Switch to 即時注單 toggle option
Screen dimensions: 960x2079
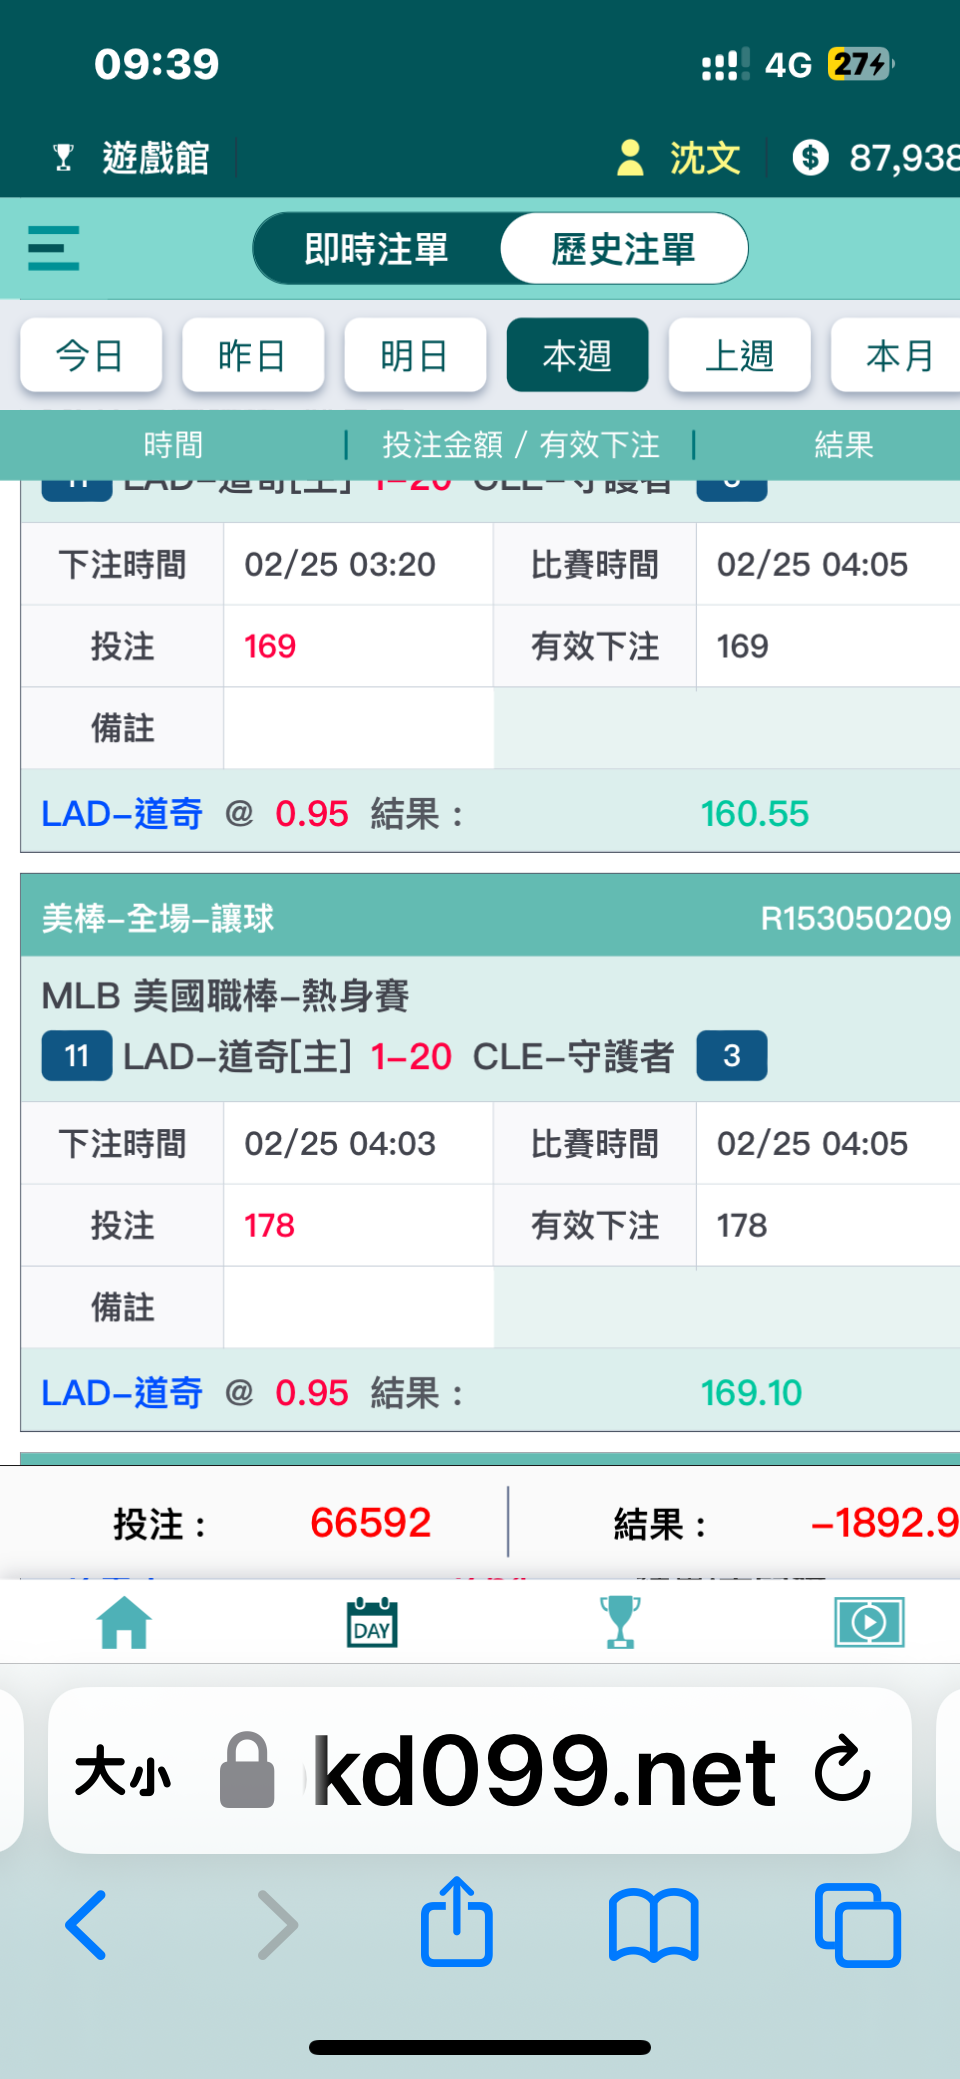376,249
